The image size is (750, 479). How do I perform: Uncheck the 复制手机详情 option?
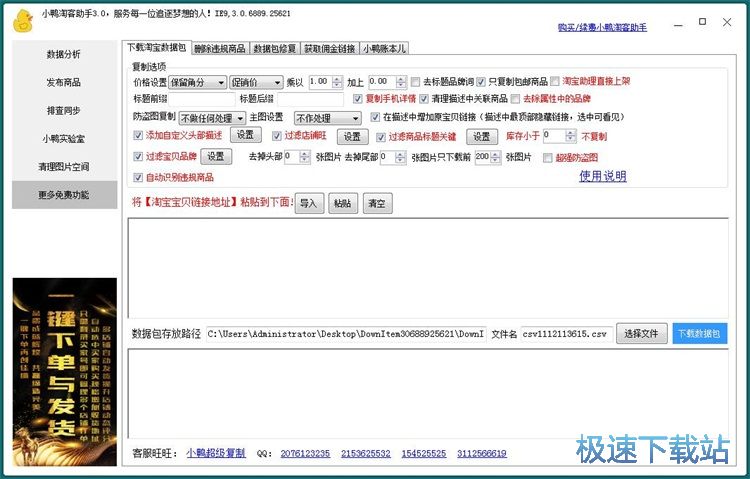pyautogui.click(x=359, y=99)
